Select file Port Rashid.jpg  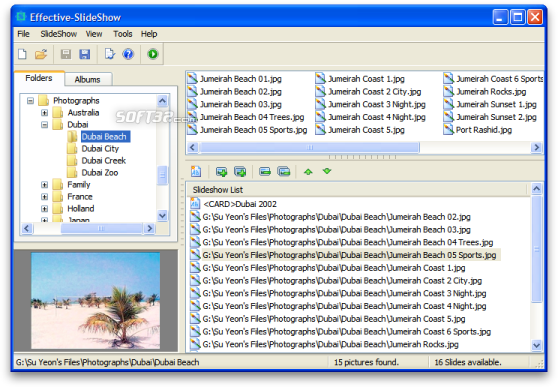(x=484, y=130)
